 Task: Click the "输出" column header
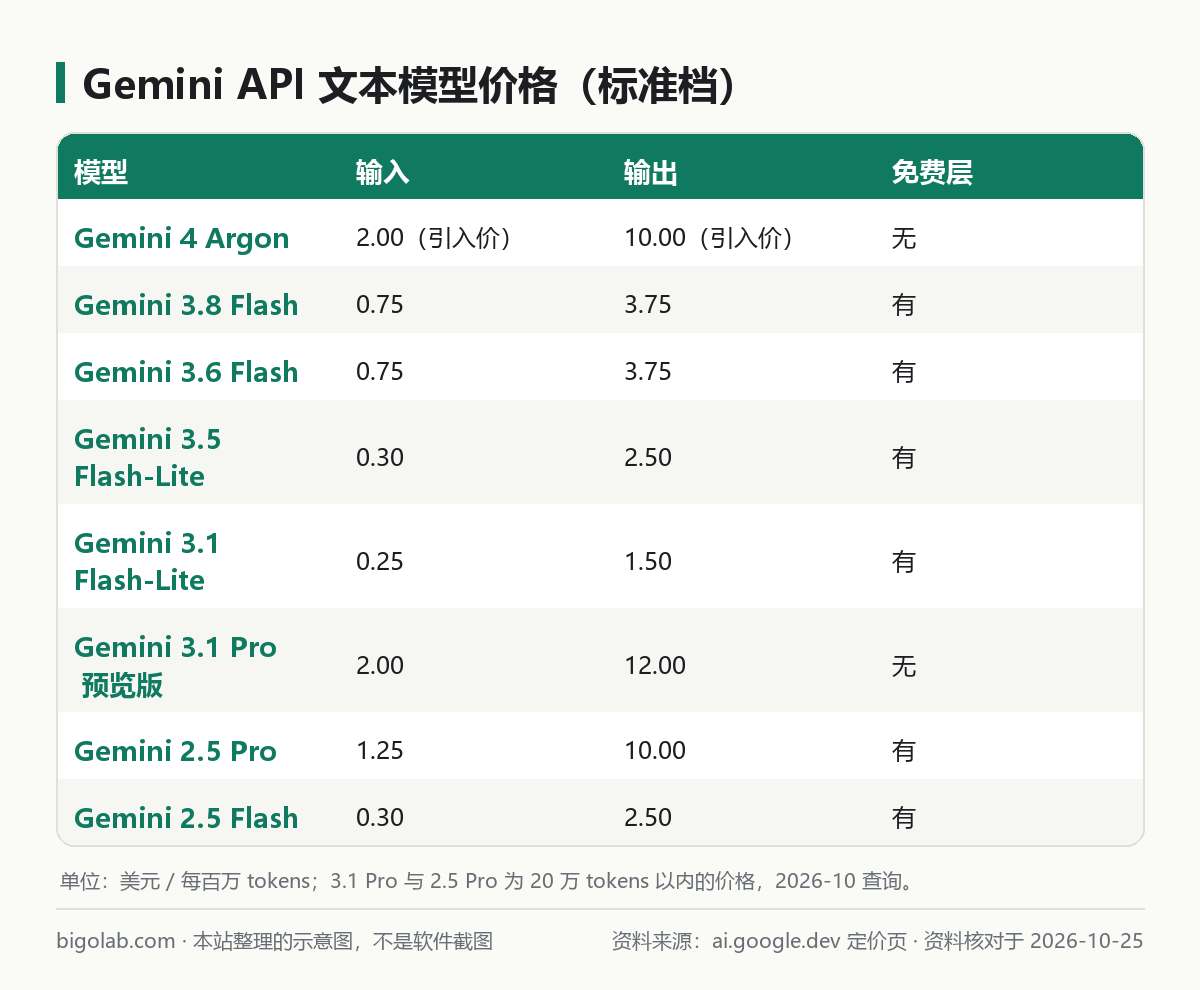[651, 173]
